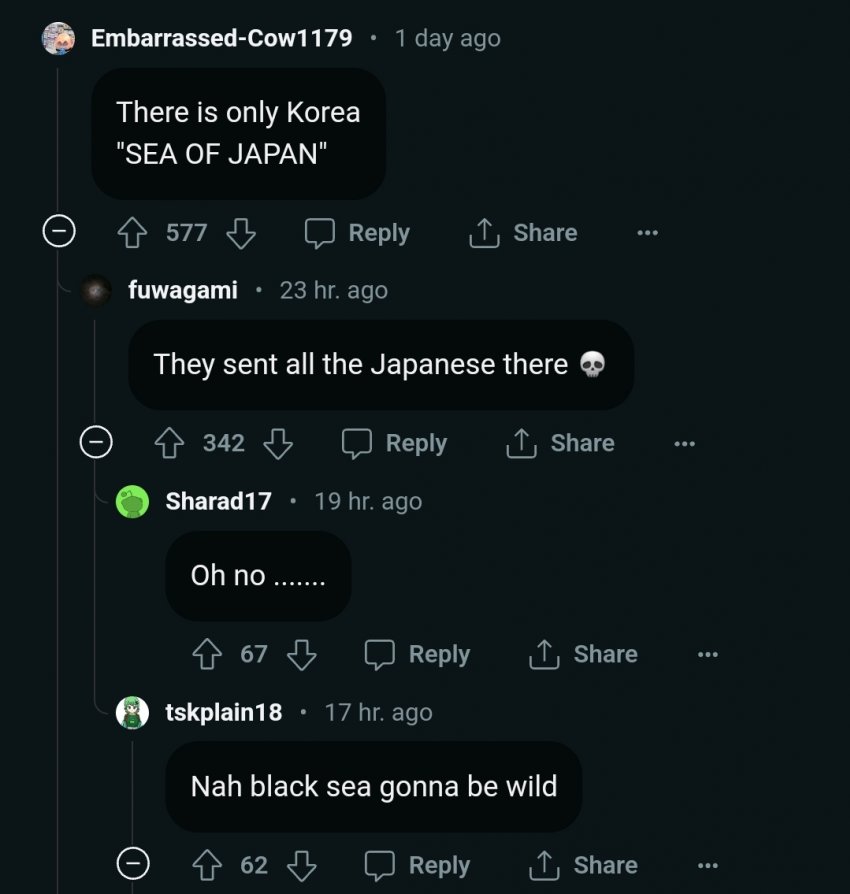The image size is (850, 894).
Task: Upvote Sharad17's "Oh no" comment
Action: [207, 654]
